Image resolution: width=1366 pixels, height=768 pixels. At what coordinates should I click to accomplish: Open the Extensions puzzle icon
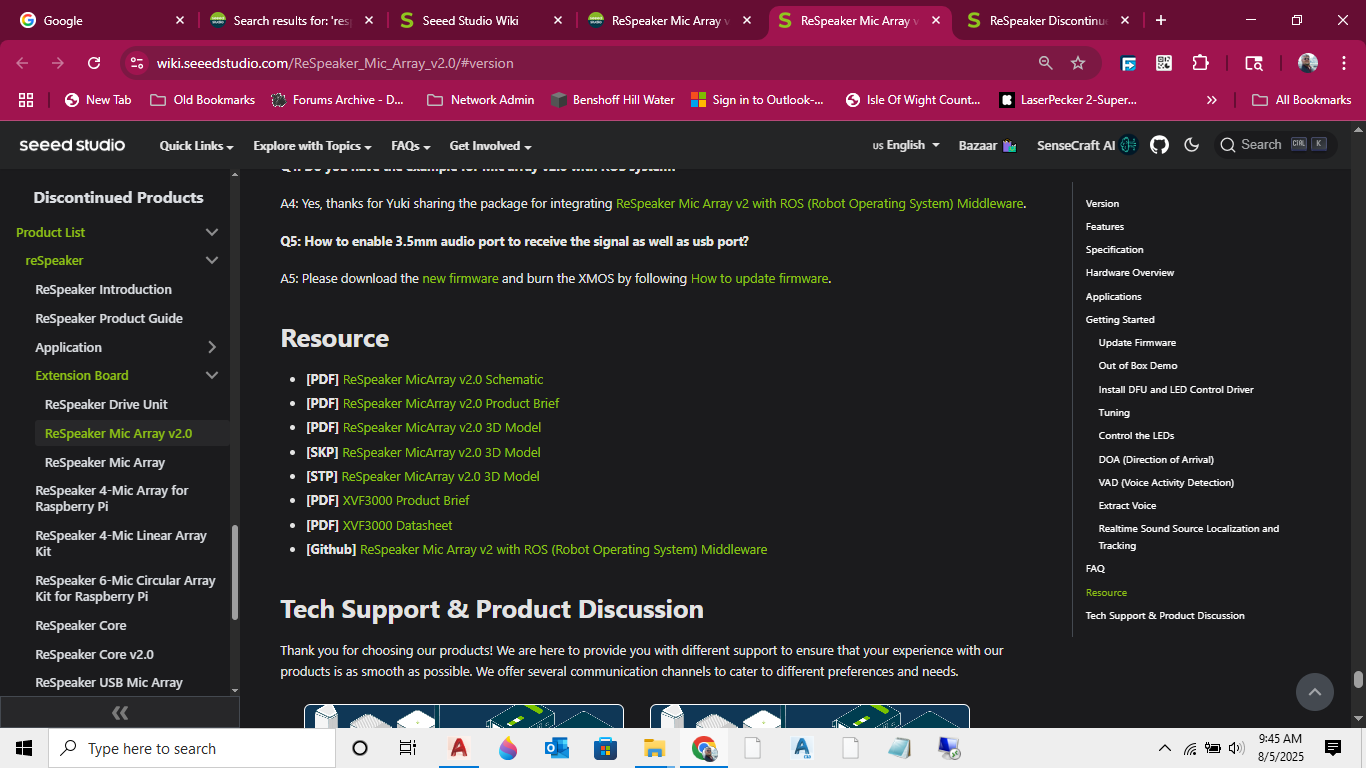[x=1200, y=63]
